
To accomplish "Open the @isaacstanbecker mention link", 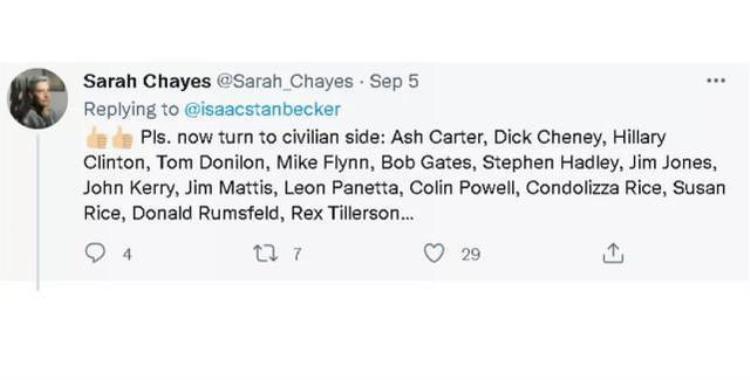I will pyautogui.click(x=262, y=110).
